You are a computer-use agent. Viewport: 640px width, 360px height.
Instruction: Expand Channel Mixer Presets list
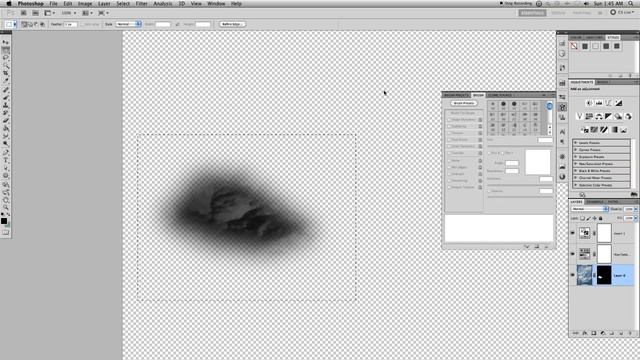(576, 178)
